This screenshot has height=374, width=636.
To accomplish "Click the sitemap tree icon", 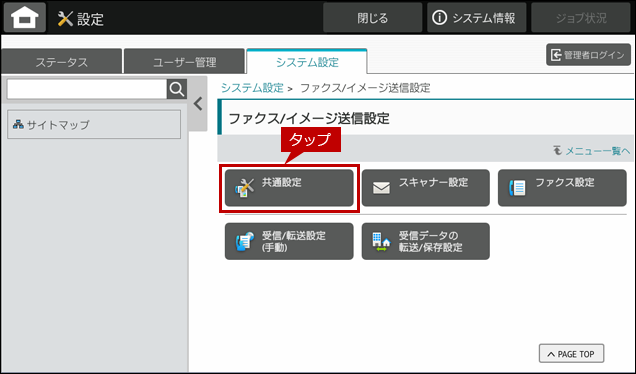I will [18, 124].
